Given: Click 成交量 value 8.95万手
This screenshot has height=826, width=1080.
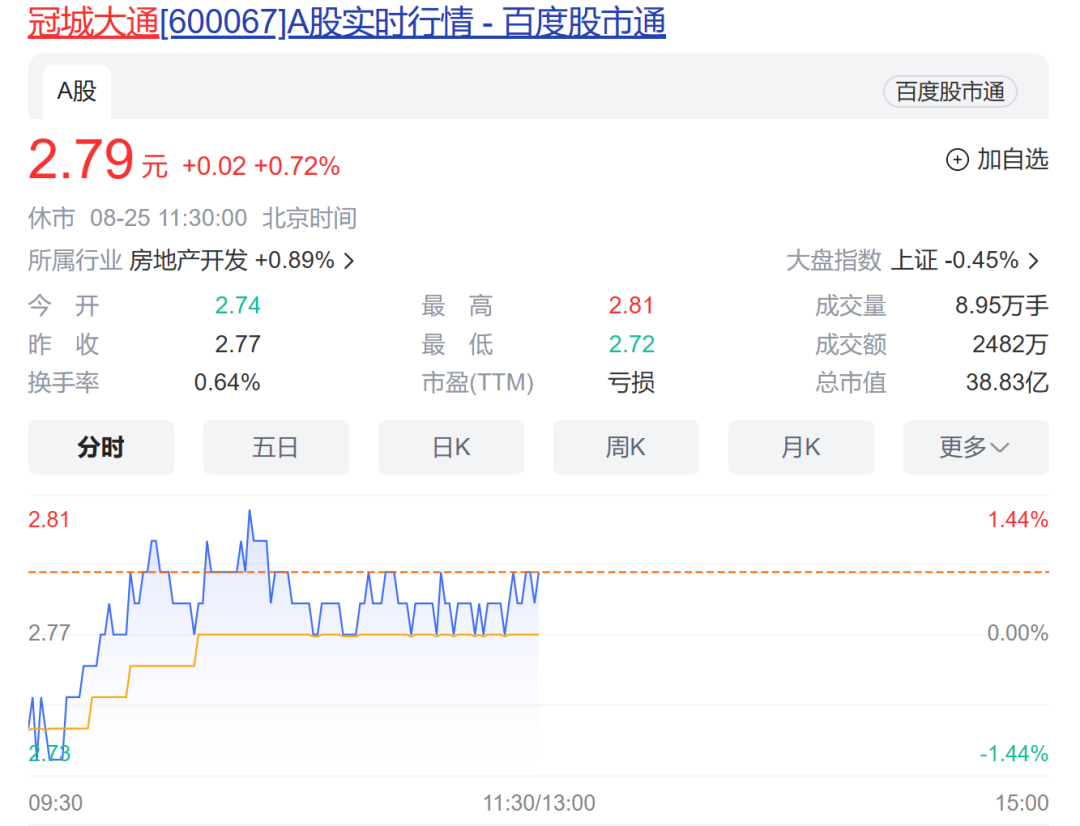Looking at the screenshot, I should (x=1001, y=305).
